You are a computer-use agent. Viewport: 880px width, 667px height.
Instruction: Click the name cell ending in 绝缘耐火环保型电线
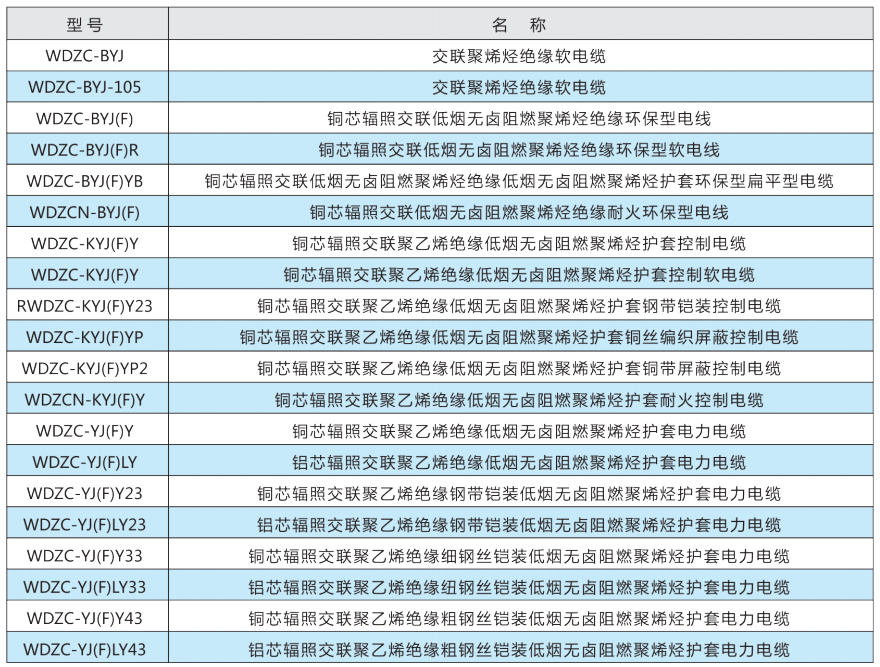coord(519,212)
